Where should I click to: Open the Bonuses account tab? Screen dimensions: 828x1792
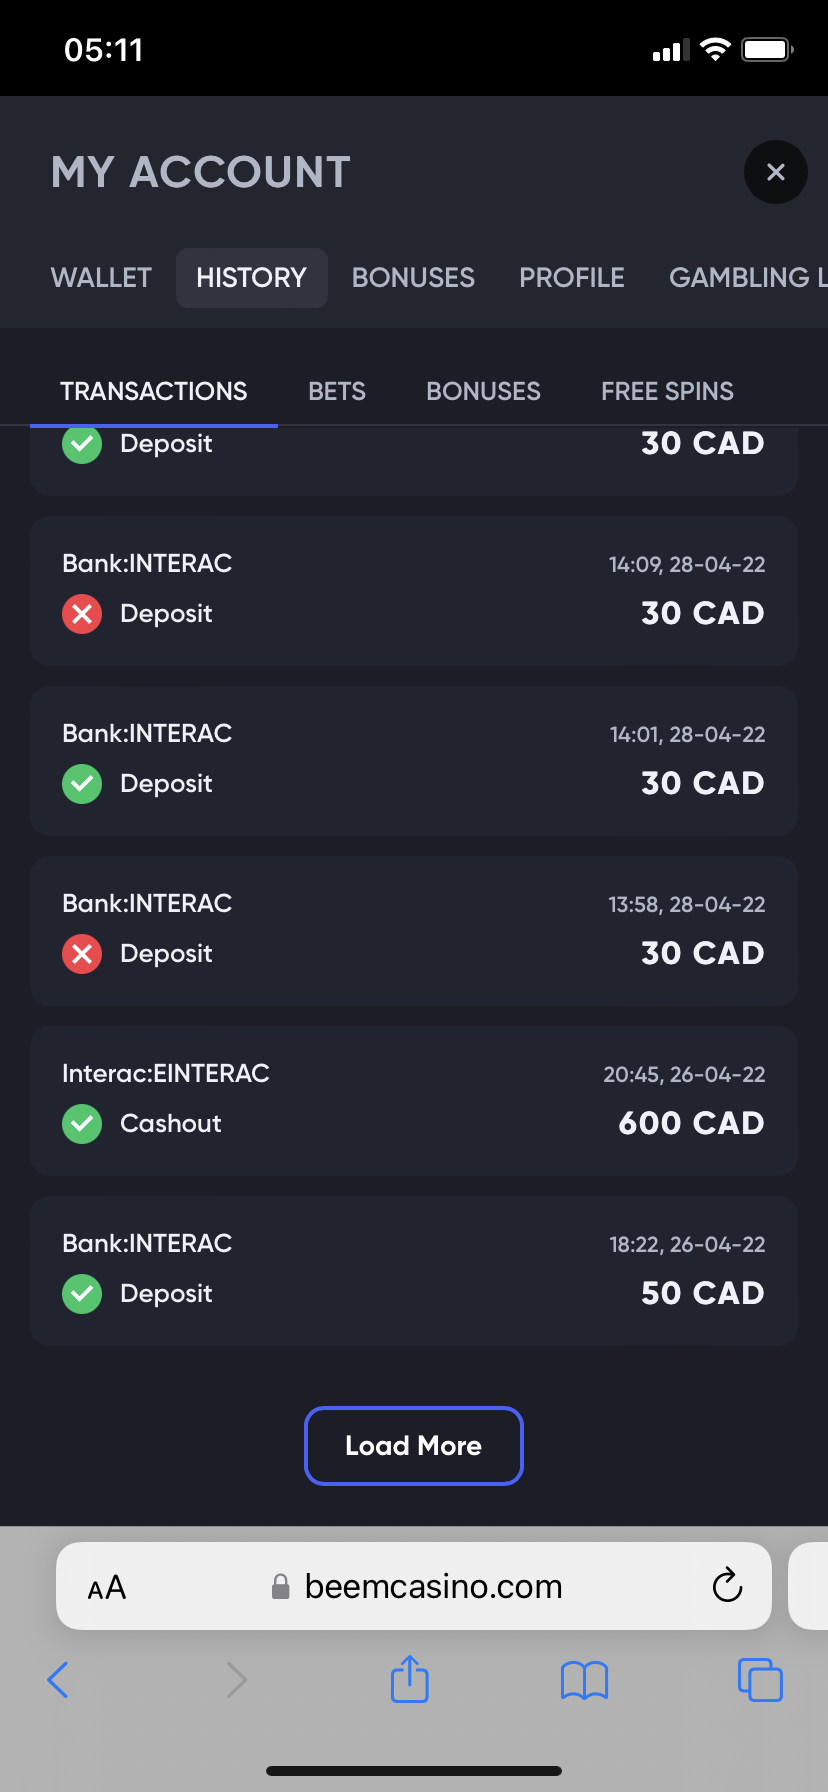tap(413, 277)
